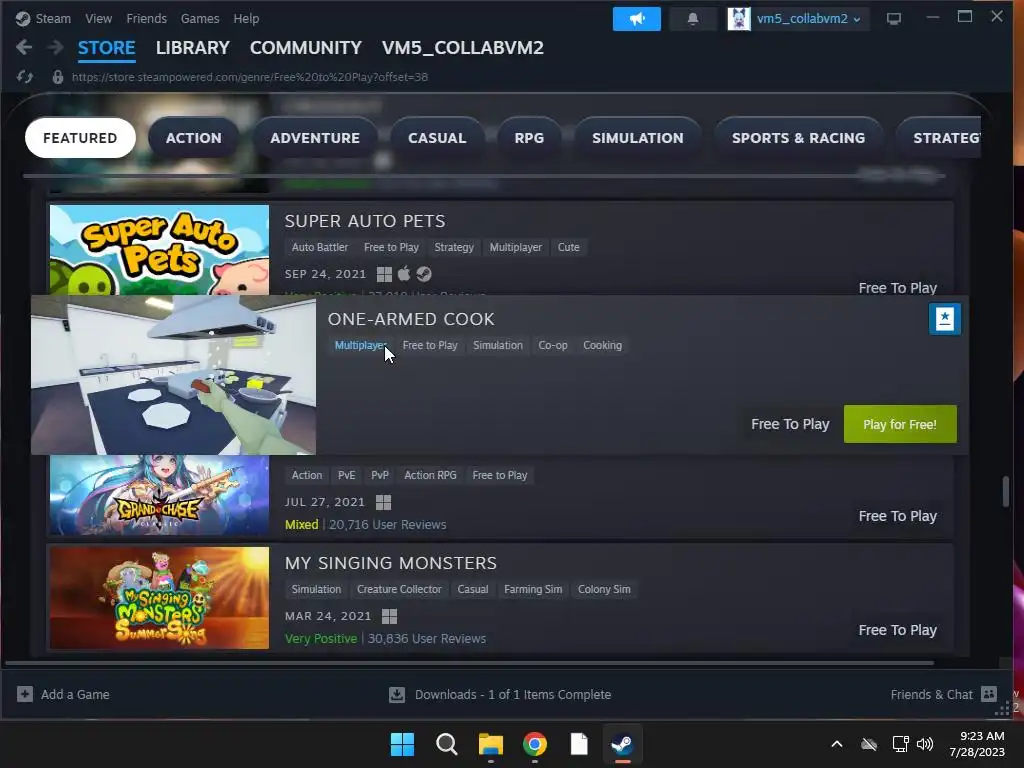Click the Cute tag
Image resolution: width=1024 pixels, height=768 pixels.
tap(568, 247)
